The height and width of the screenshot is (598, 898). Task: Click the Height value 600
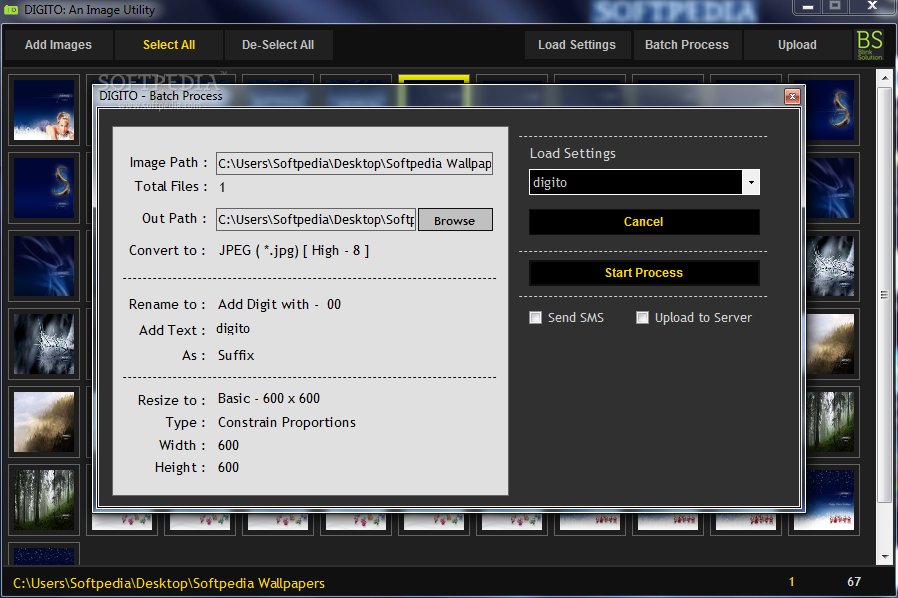coord(229,467)
